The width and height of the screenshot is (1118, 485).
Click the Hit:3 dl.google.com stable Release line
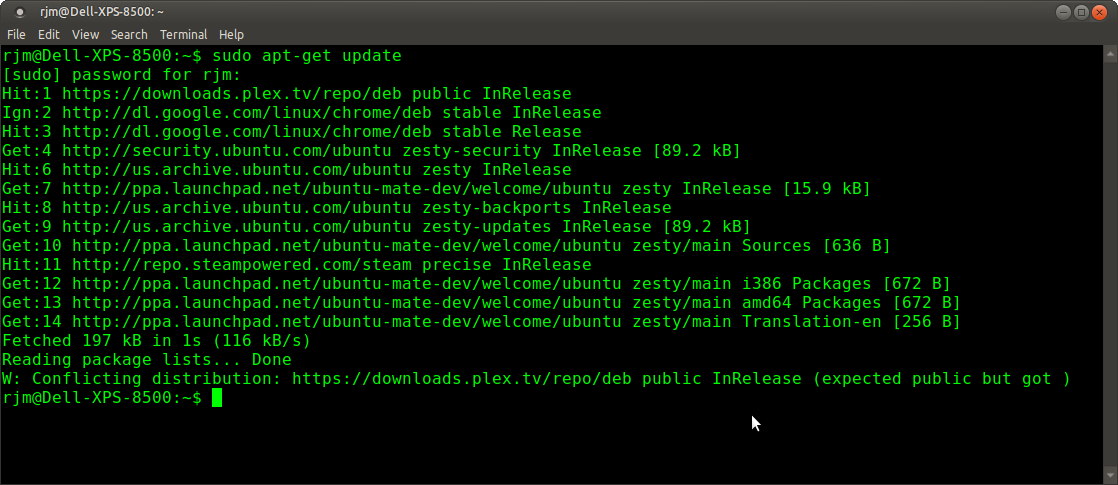coord(292,132)
